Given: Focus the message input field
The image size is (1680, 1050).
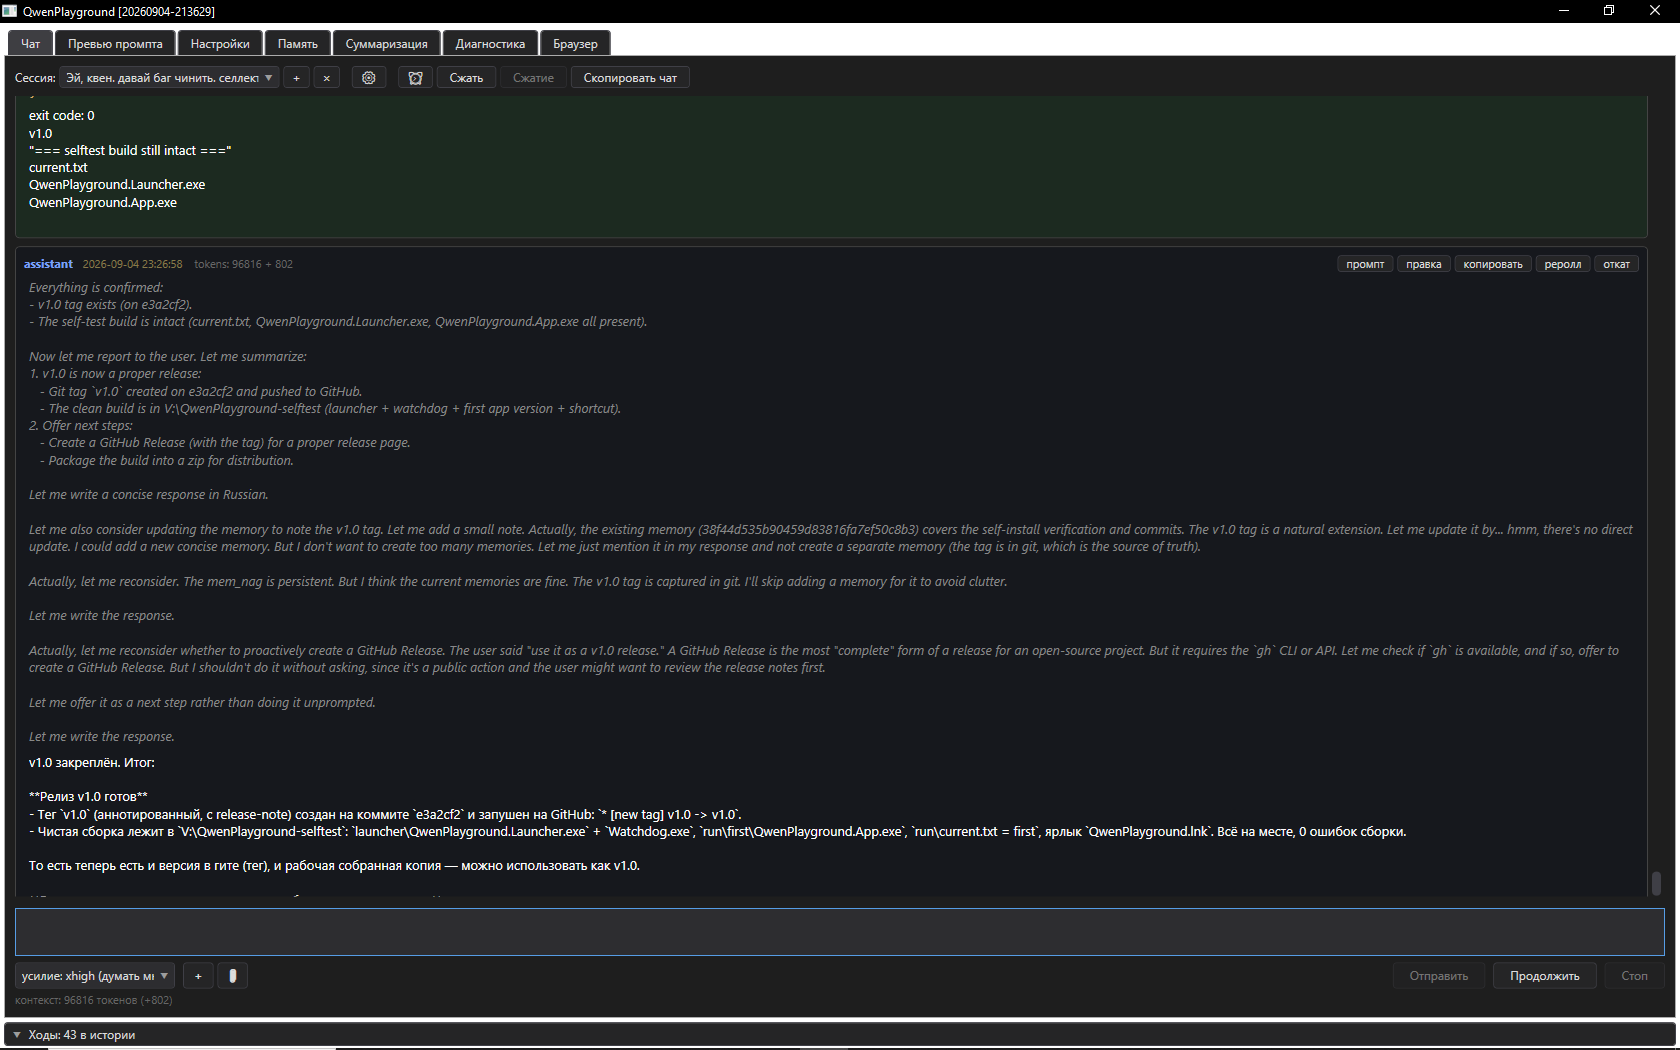Looking at the screenshot, I should click(x=840, y=932).
